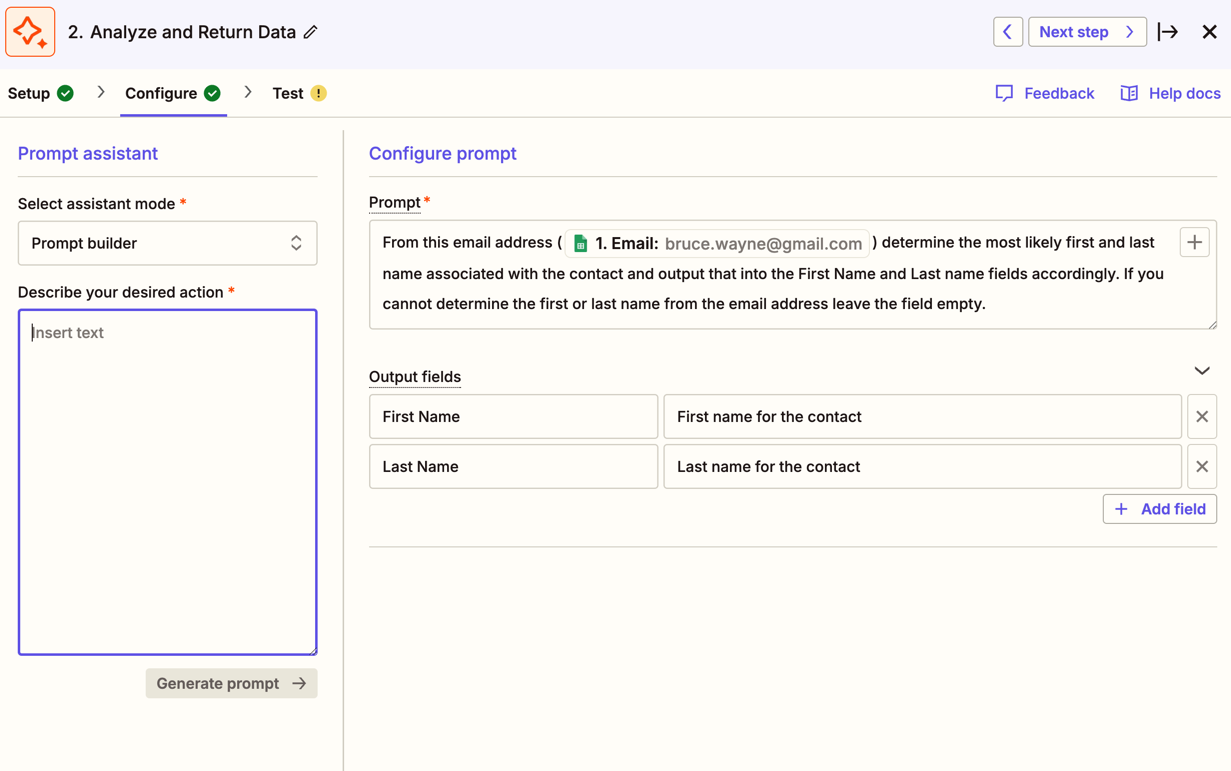
Task: Switch to the Test tab
Action: point(299,93)
